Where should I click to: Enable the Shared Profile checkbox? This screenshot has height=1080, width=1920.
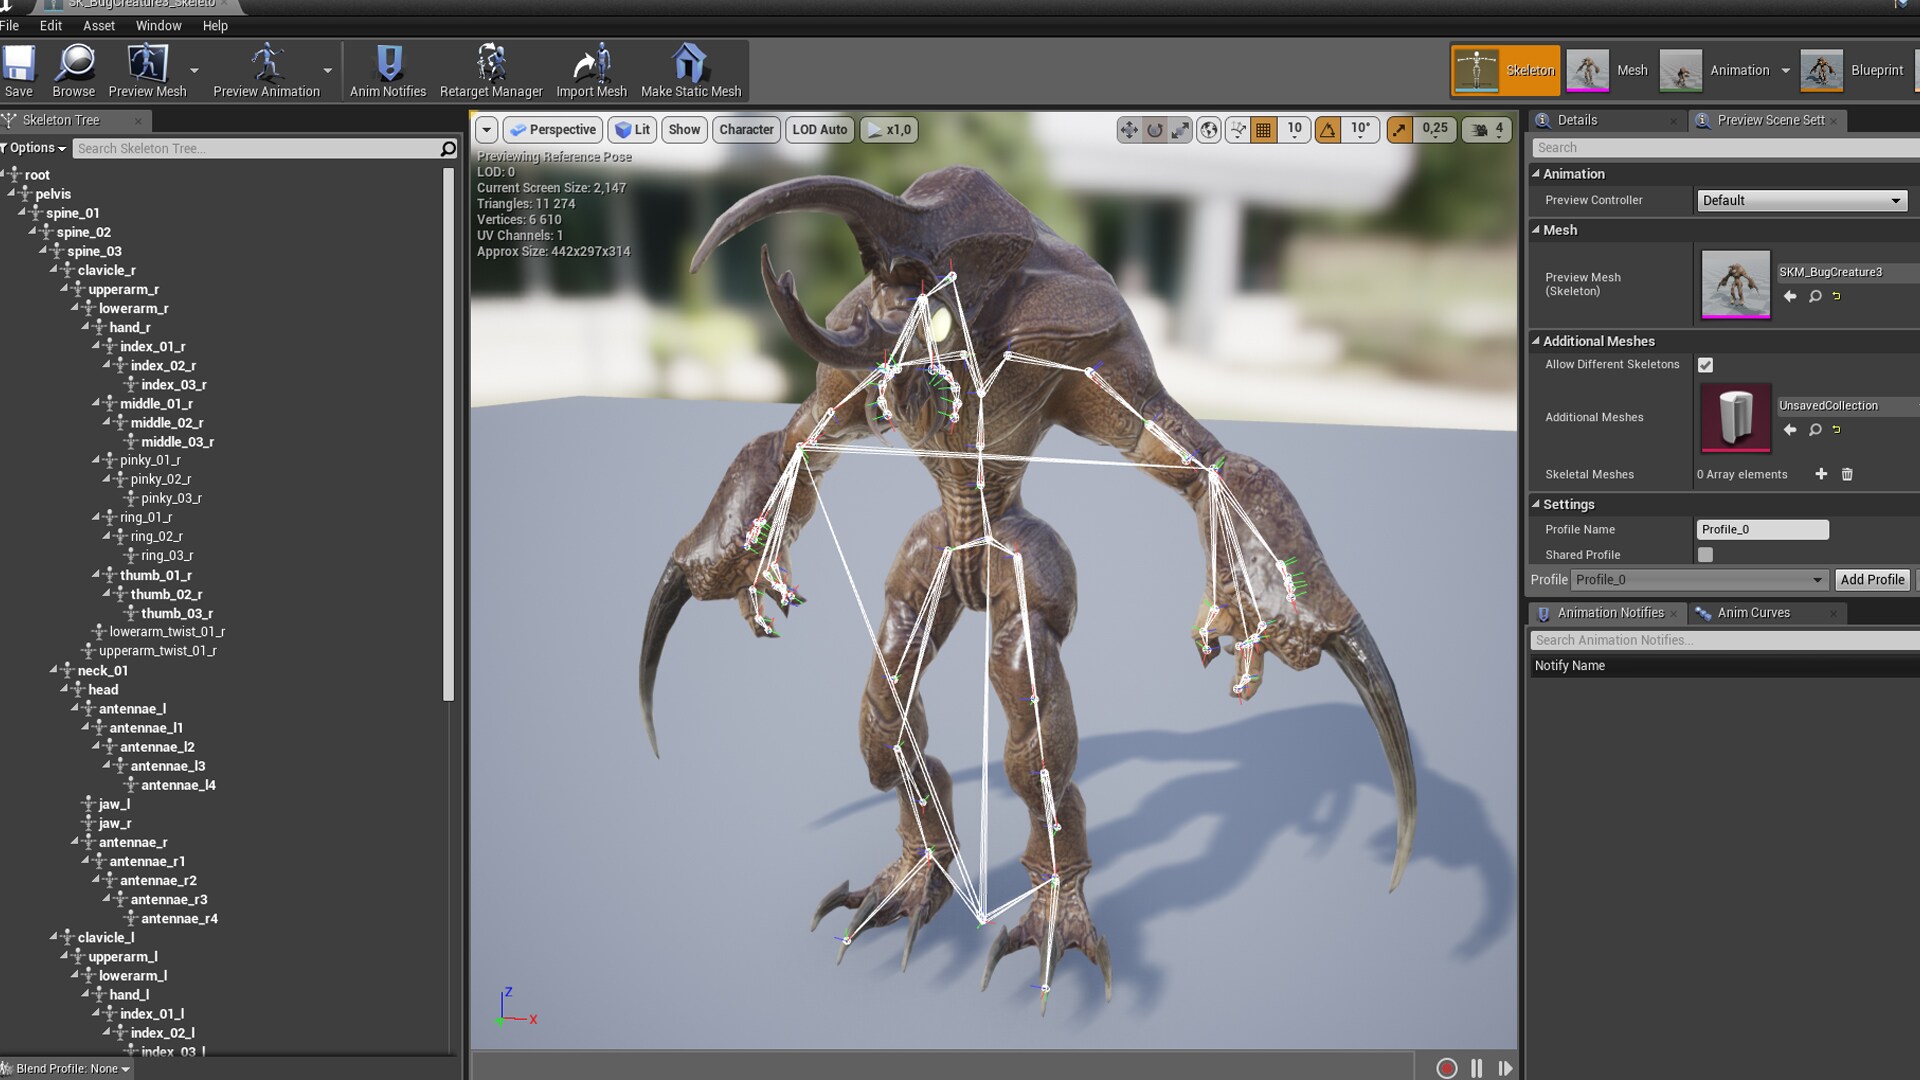coord(1705,555)
